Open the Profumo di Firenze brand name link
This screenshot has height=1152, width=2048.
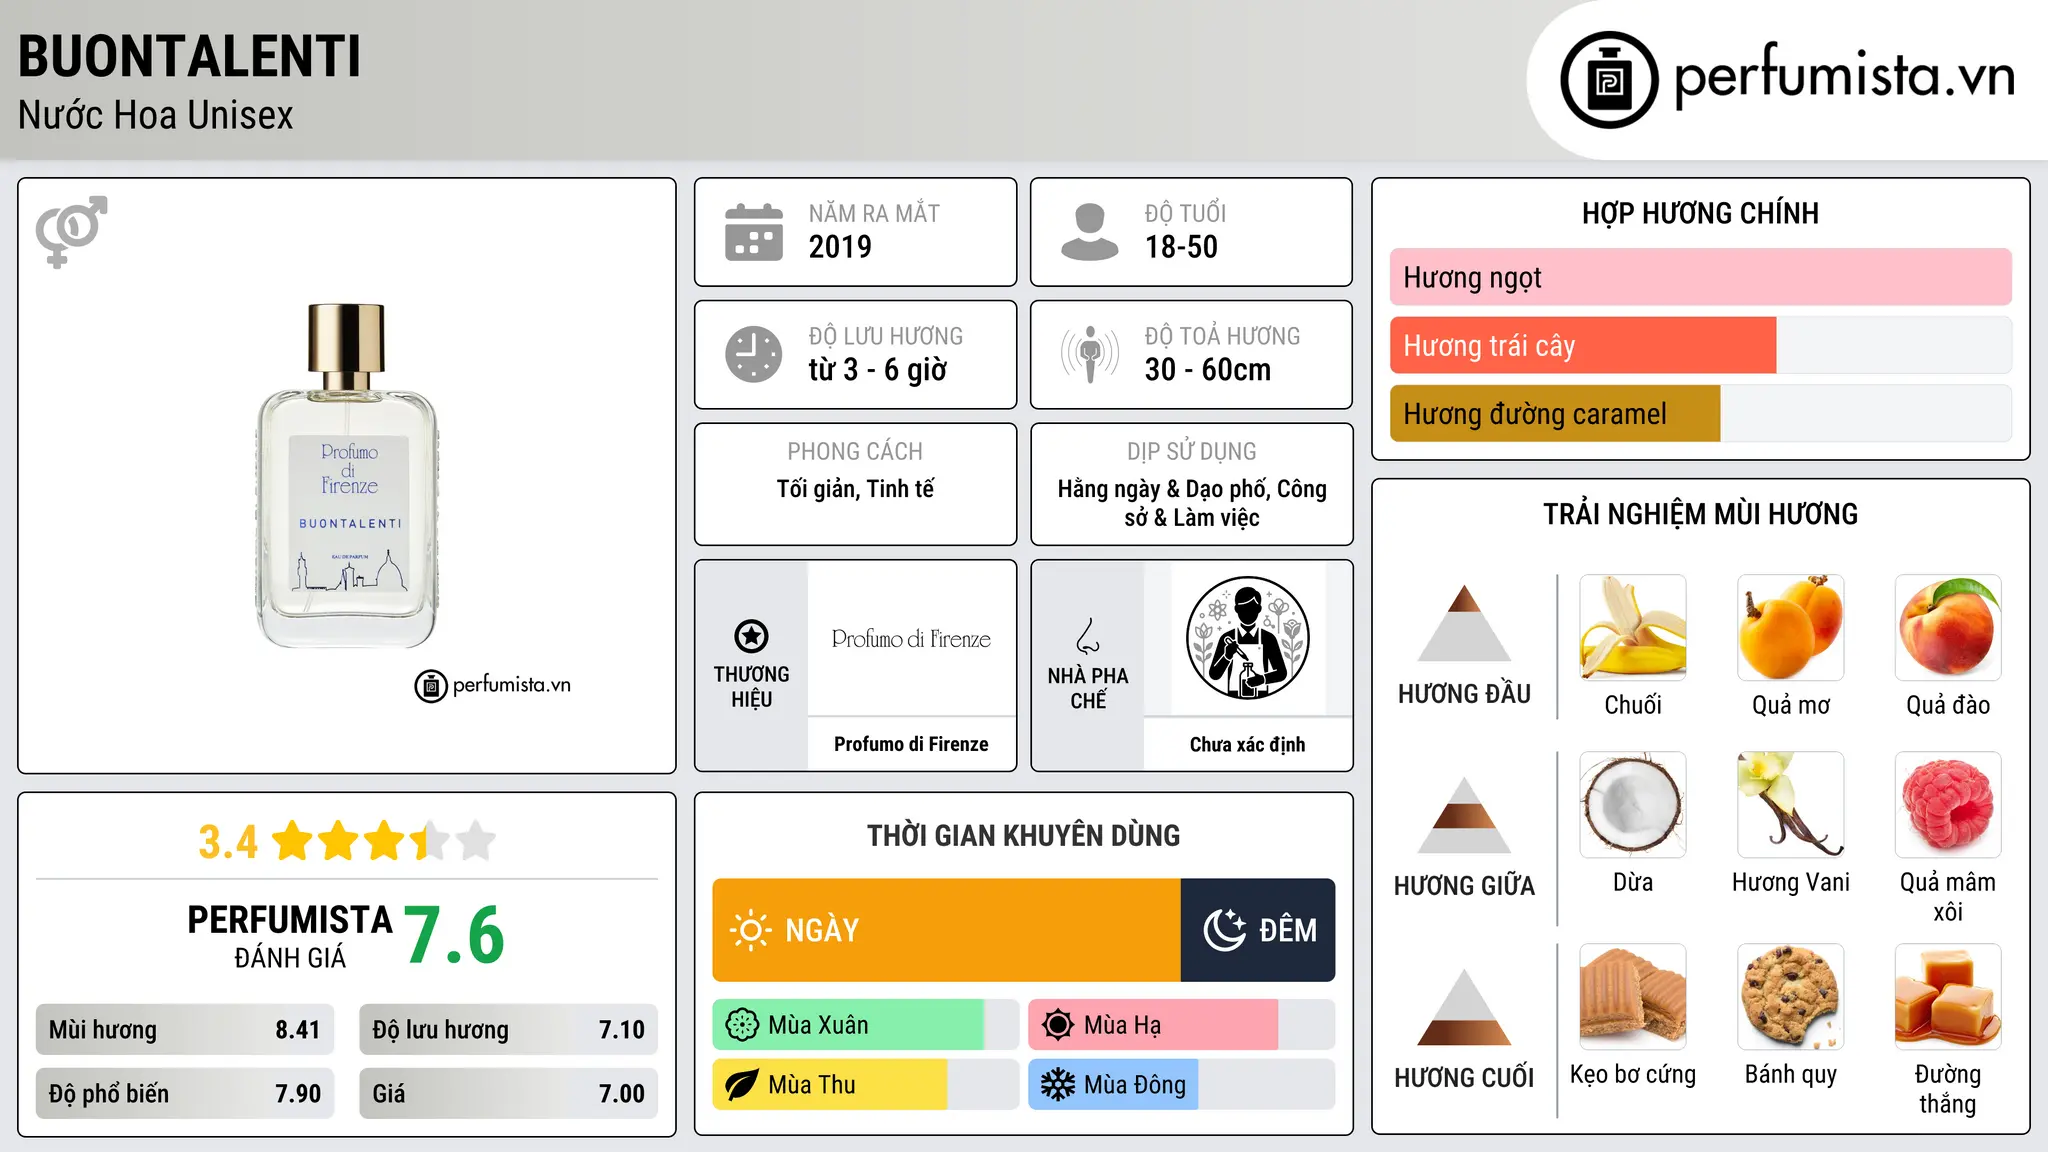point(911,744)
